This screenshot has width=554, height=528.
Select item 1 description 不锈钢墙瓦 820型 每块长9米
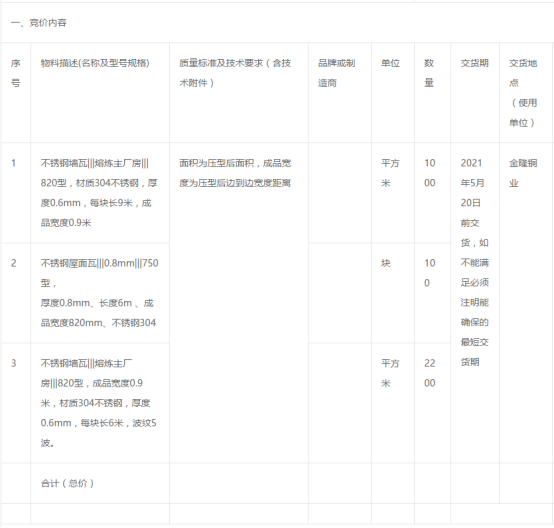click(x=99, y=193)
